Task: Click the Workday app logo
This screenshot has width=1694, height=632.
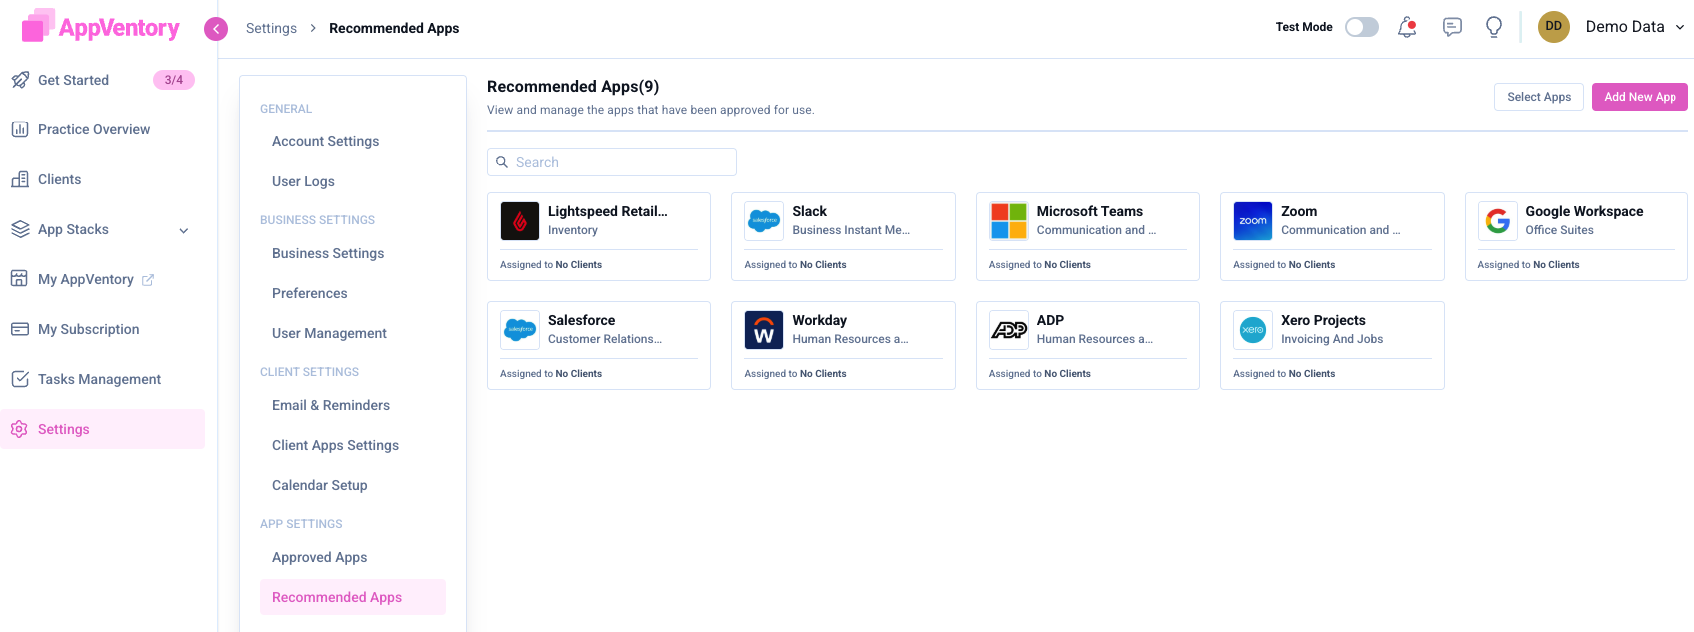Action: pos(764,330)
